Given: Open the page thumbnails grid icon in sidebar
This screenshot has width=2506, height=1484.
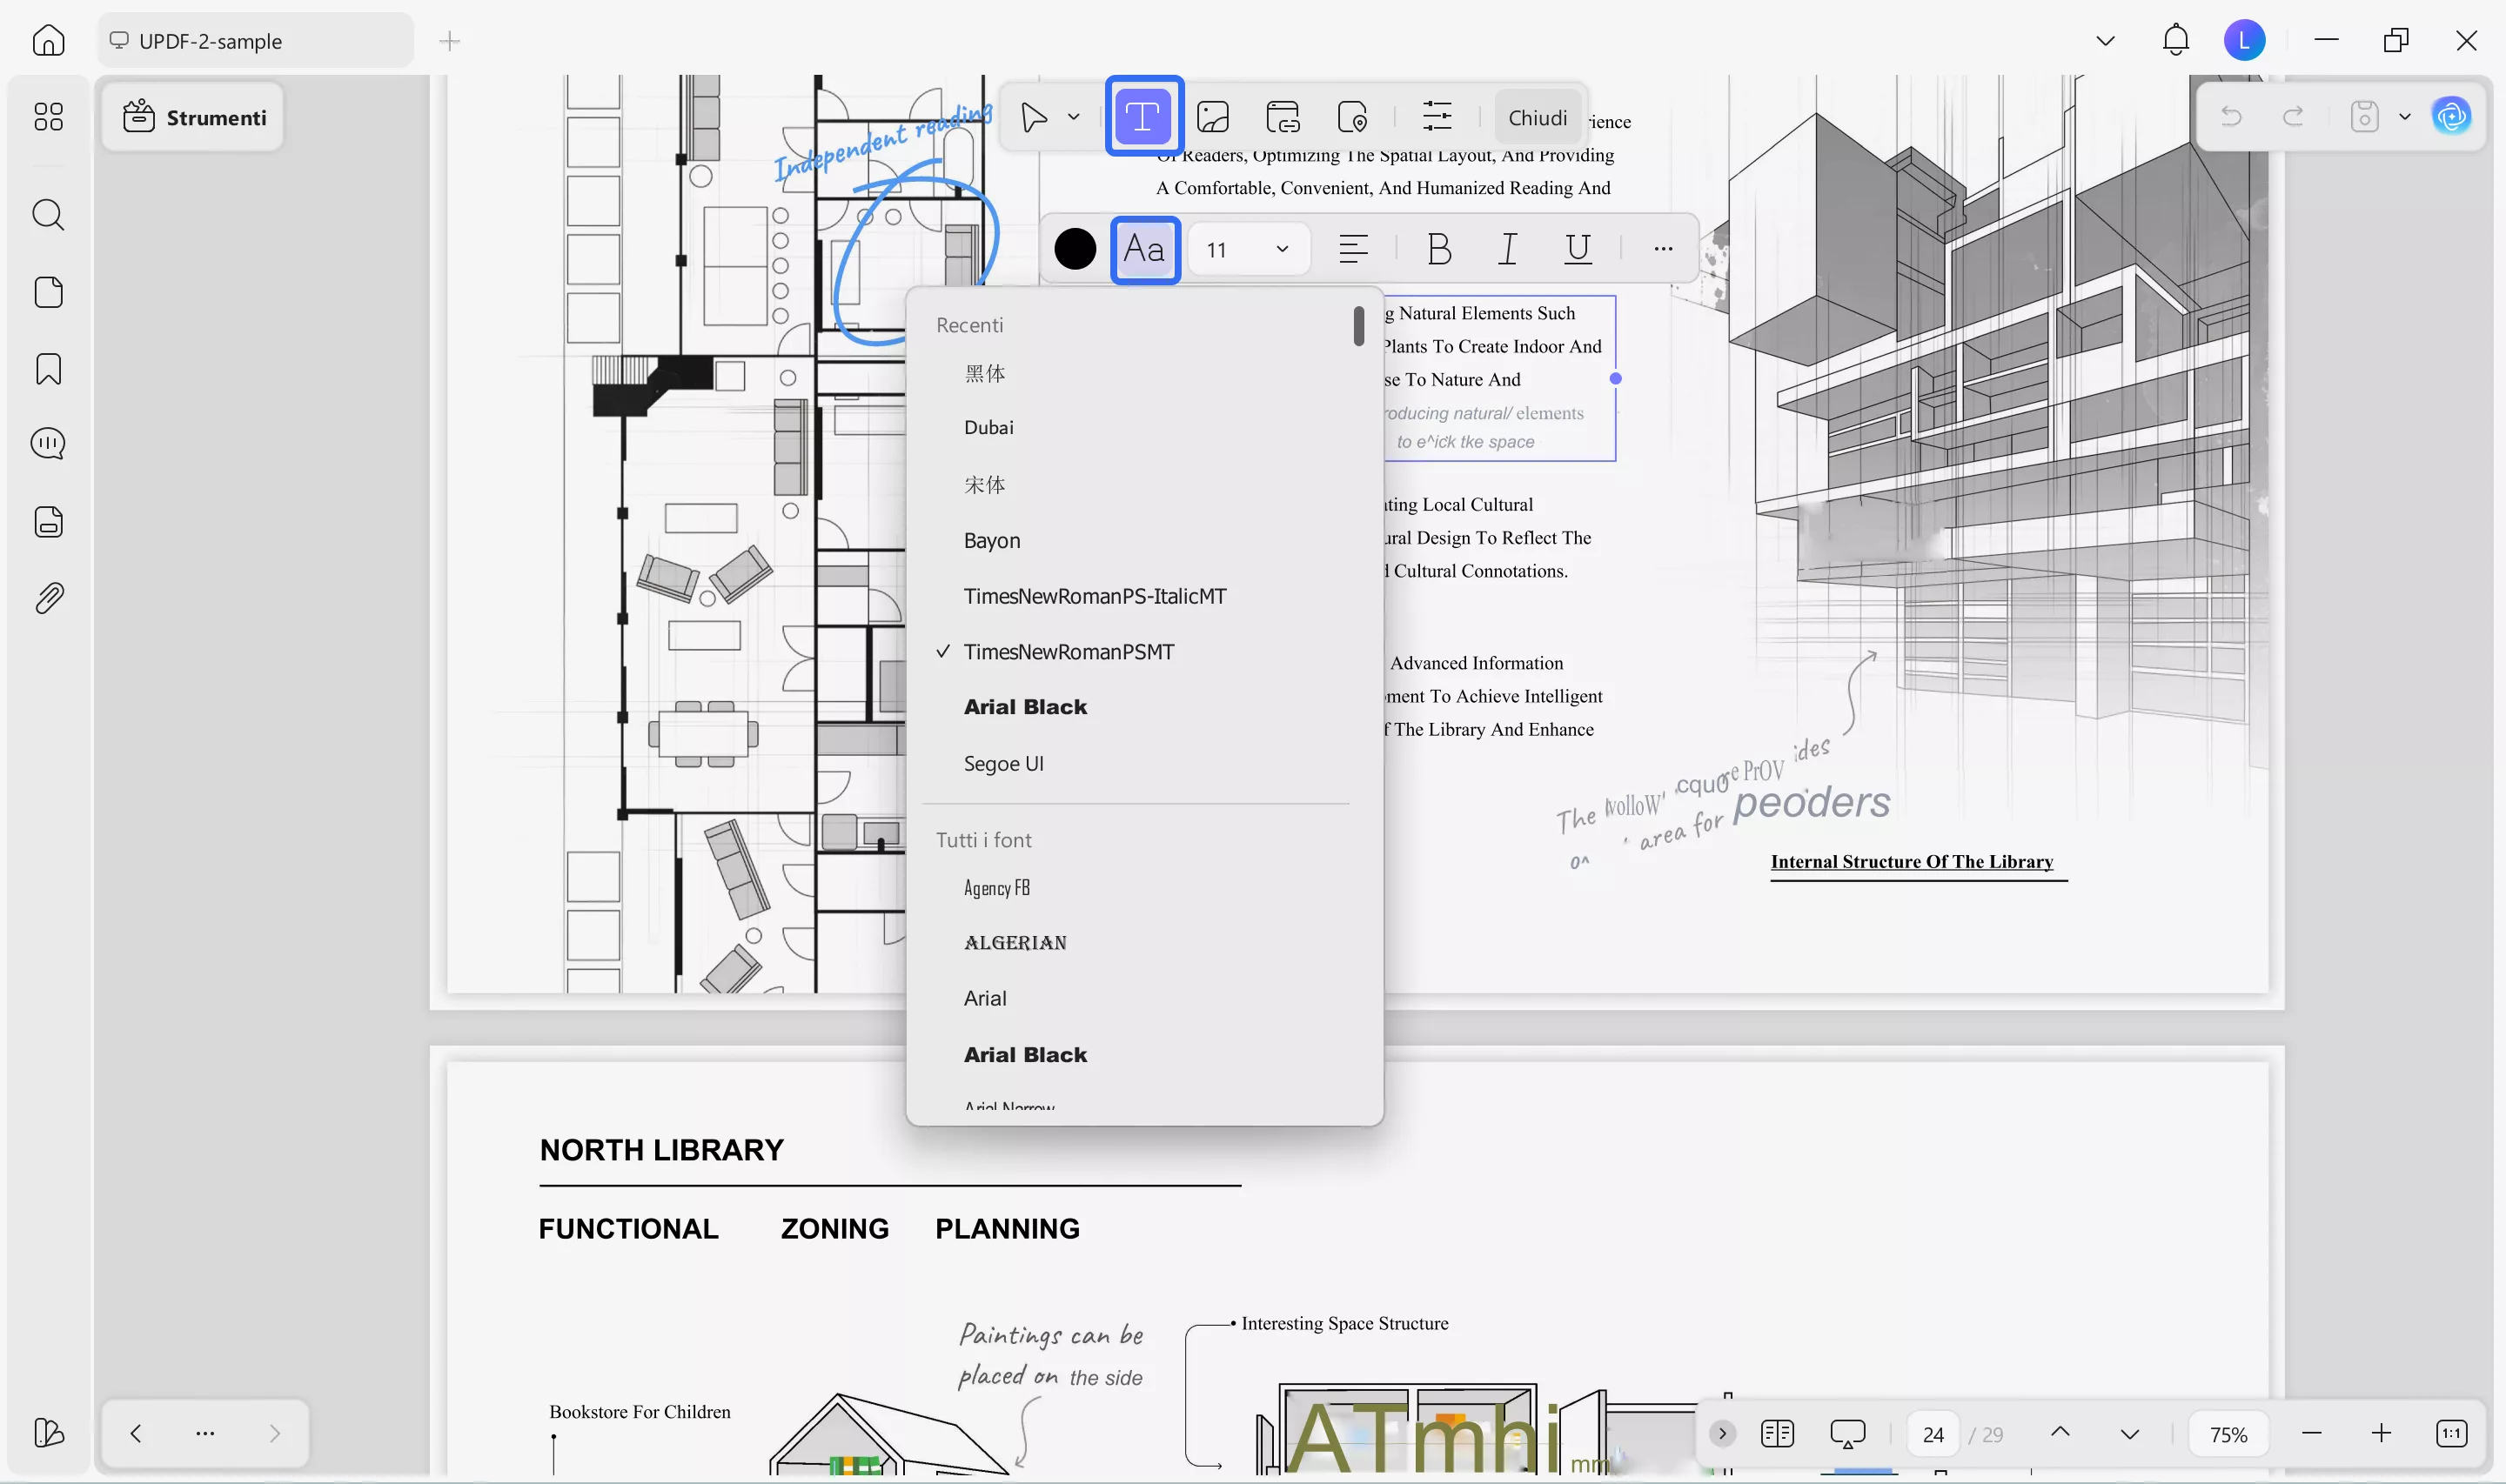Looking at the screenshot, I should (x=48, y=117).
